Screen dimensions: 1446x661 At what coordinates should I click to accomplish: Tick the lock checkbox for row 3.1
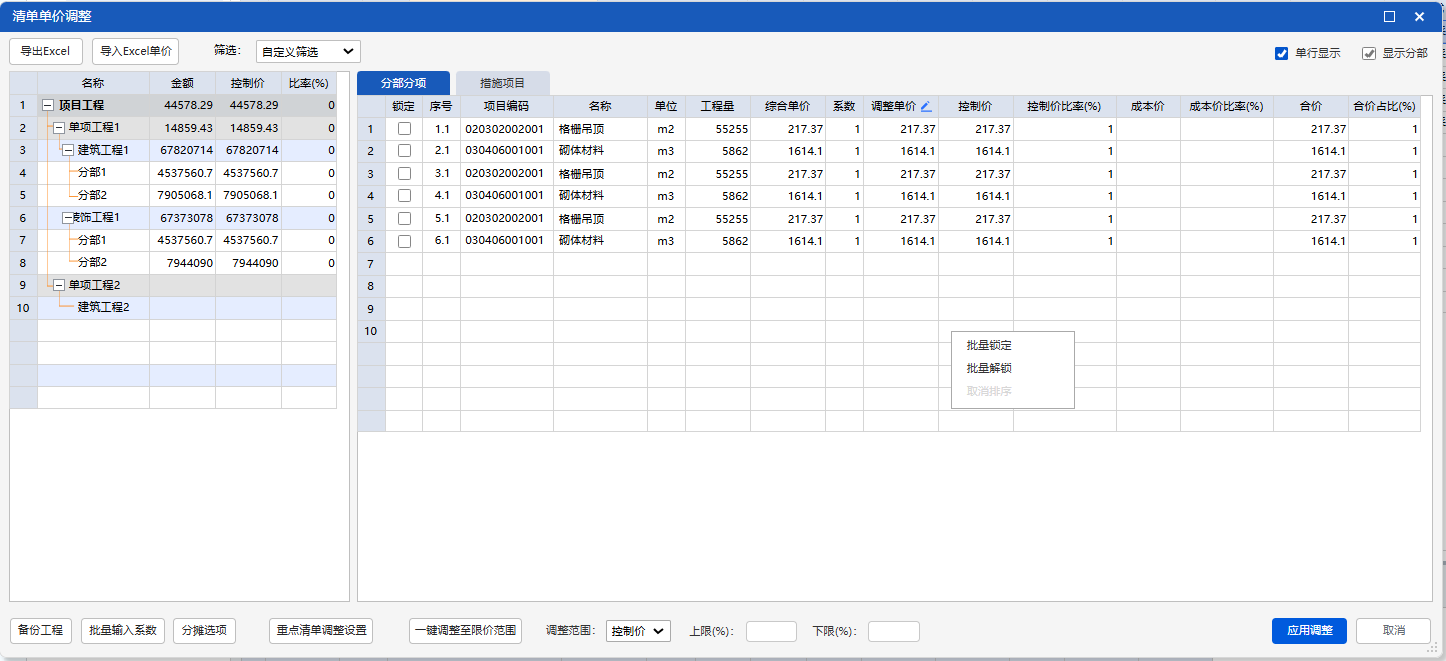404,174
